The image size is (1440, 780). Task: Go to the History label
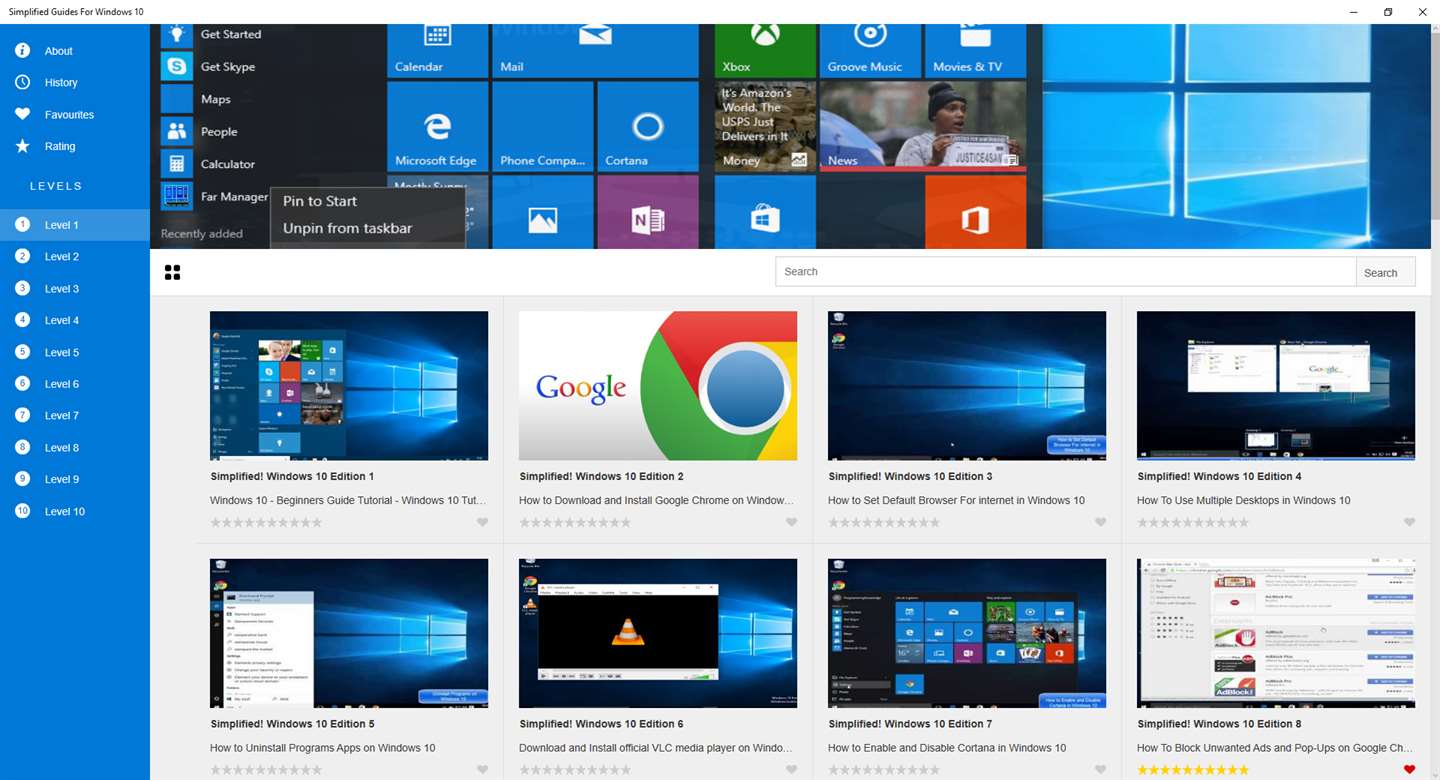click(x=61, y=83)
